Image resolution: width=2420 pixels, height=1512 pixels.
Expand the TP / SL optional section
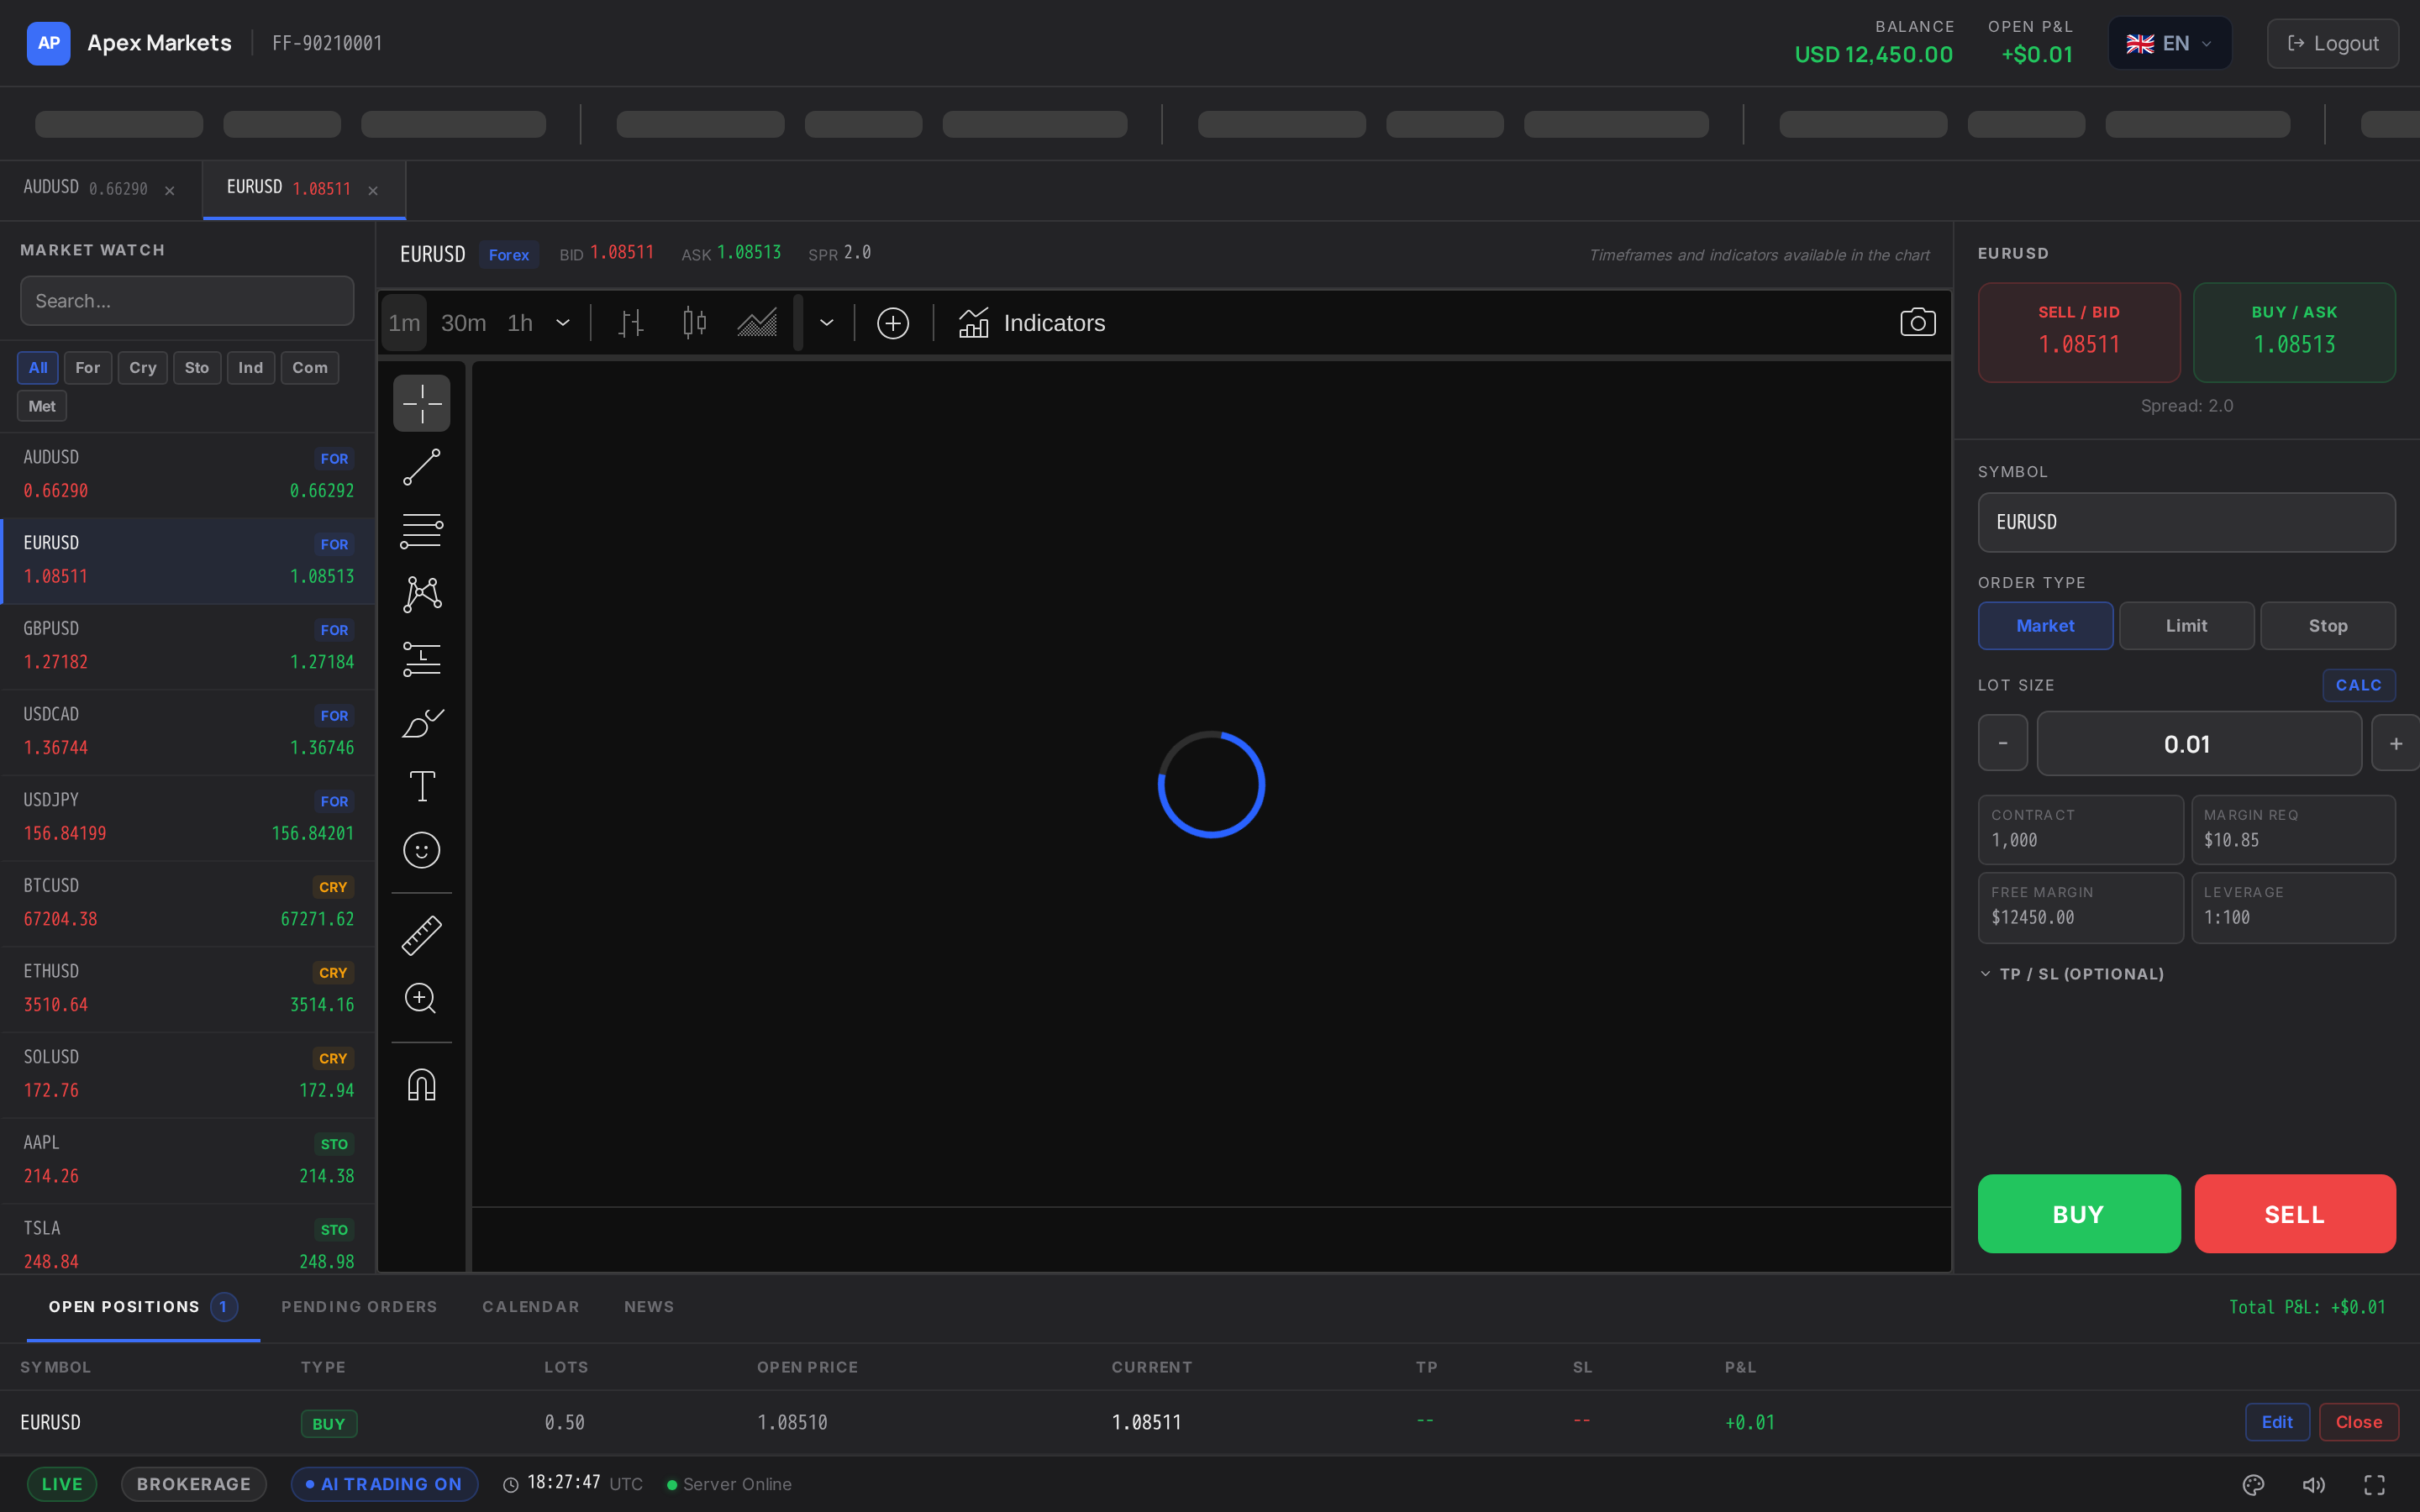2071,974
